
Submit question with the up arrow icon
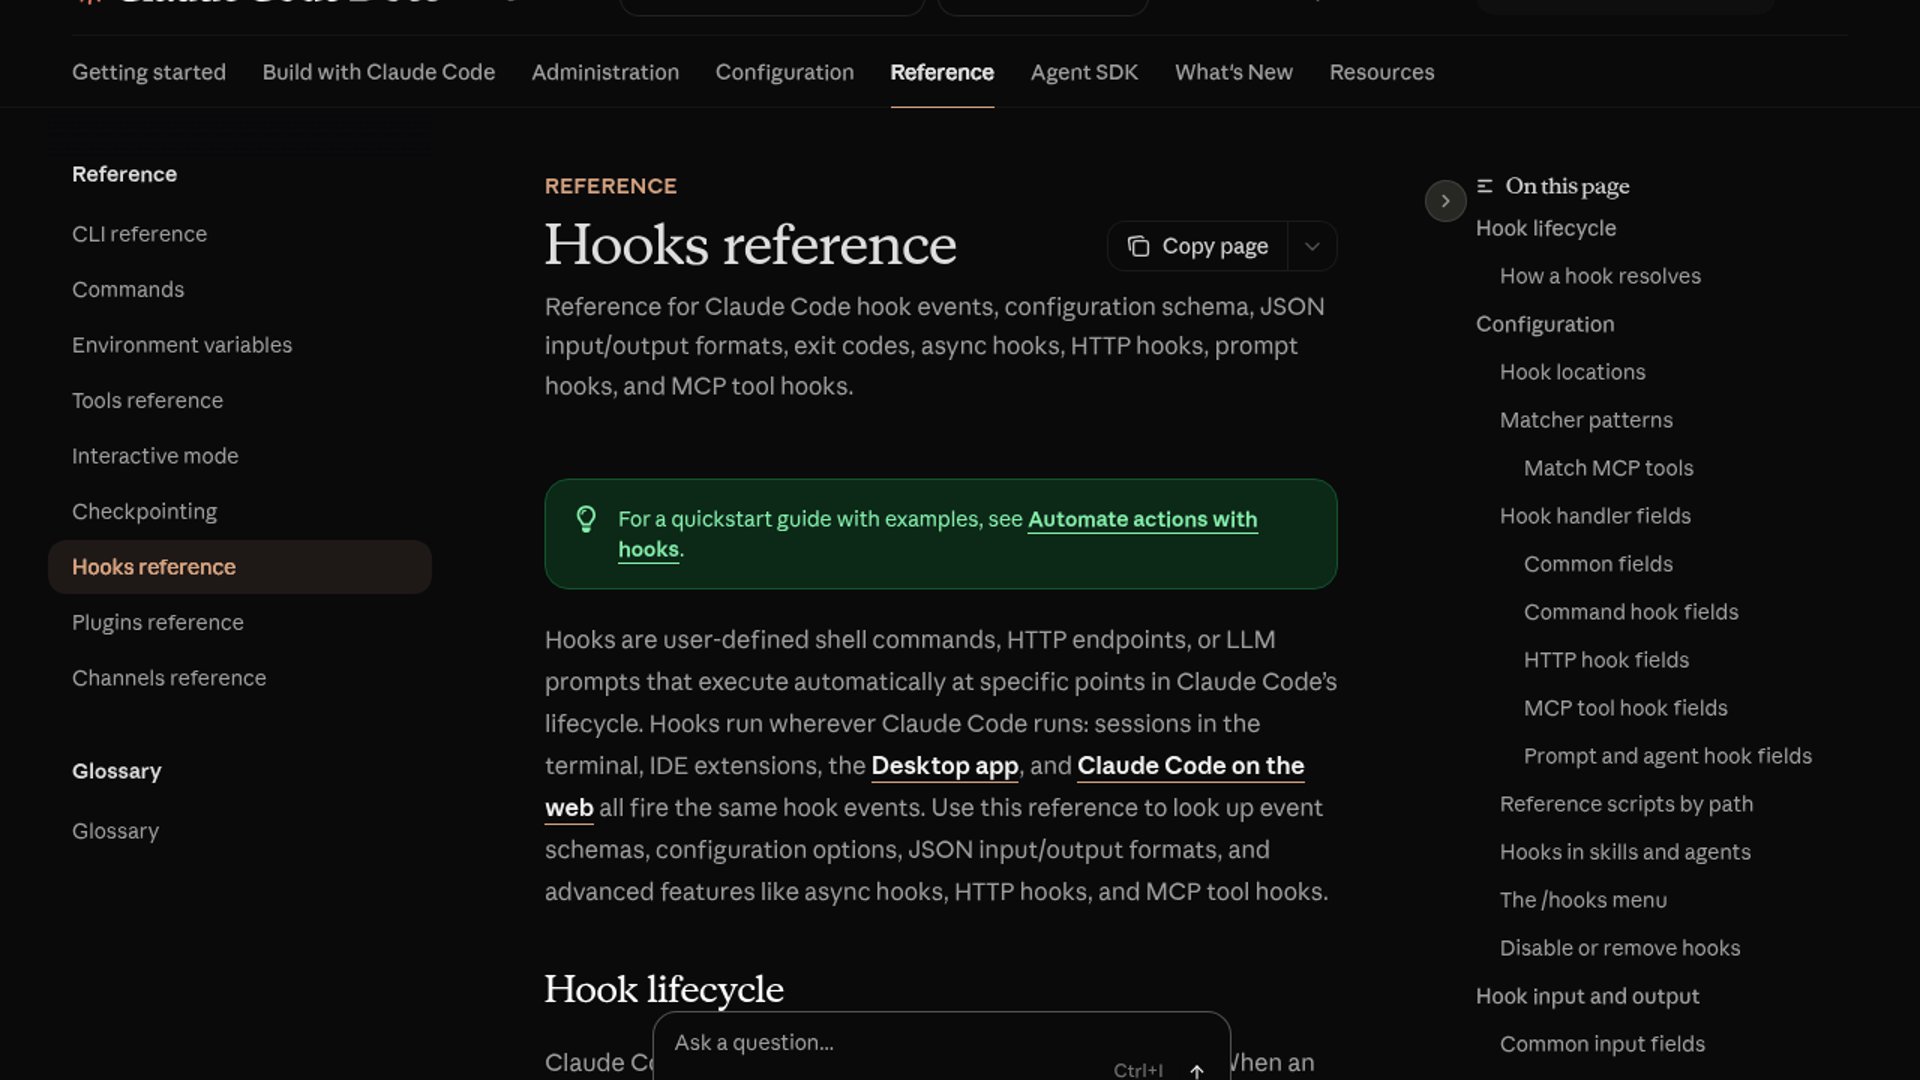(x=1197, y=1070)
